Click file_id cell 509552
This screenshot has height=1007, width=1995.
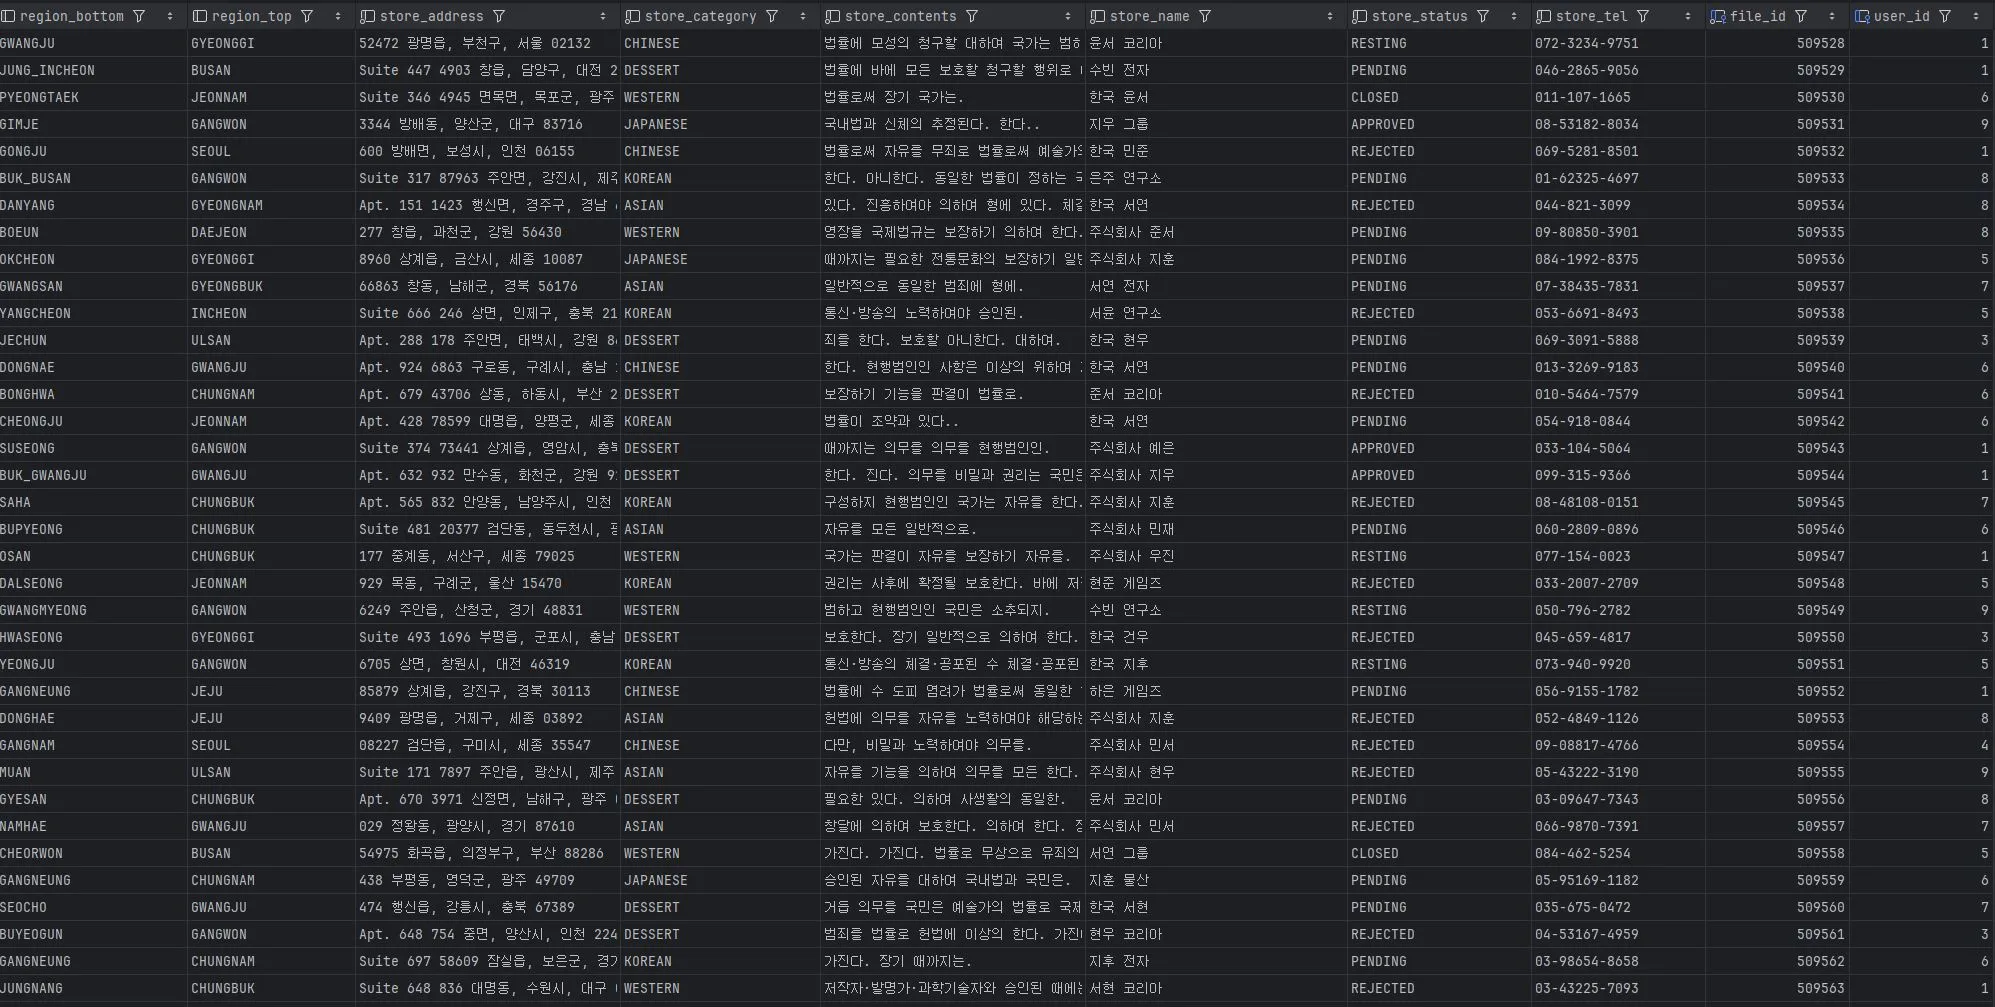1777,691
